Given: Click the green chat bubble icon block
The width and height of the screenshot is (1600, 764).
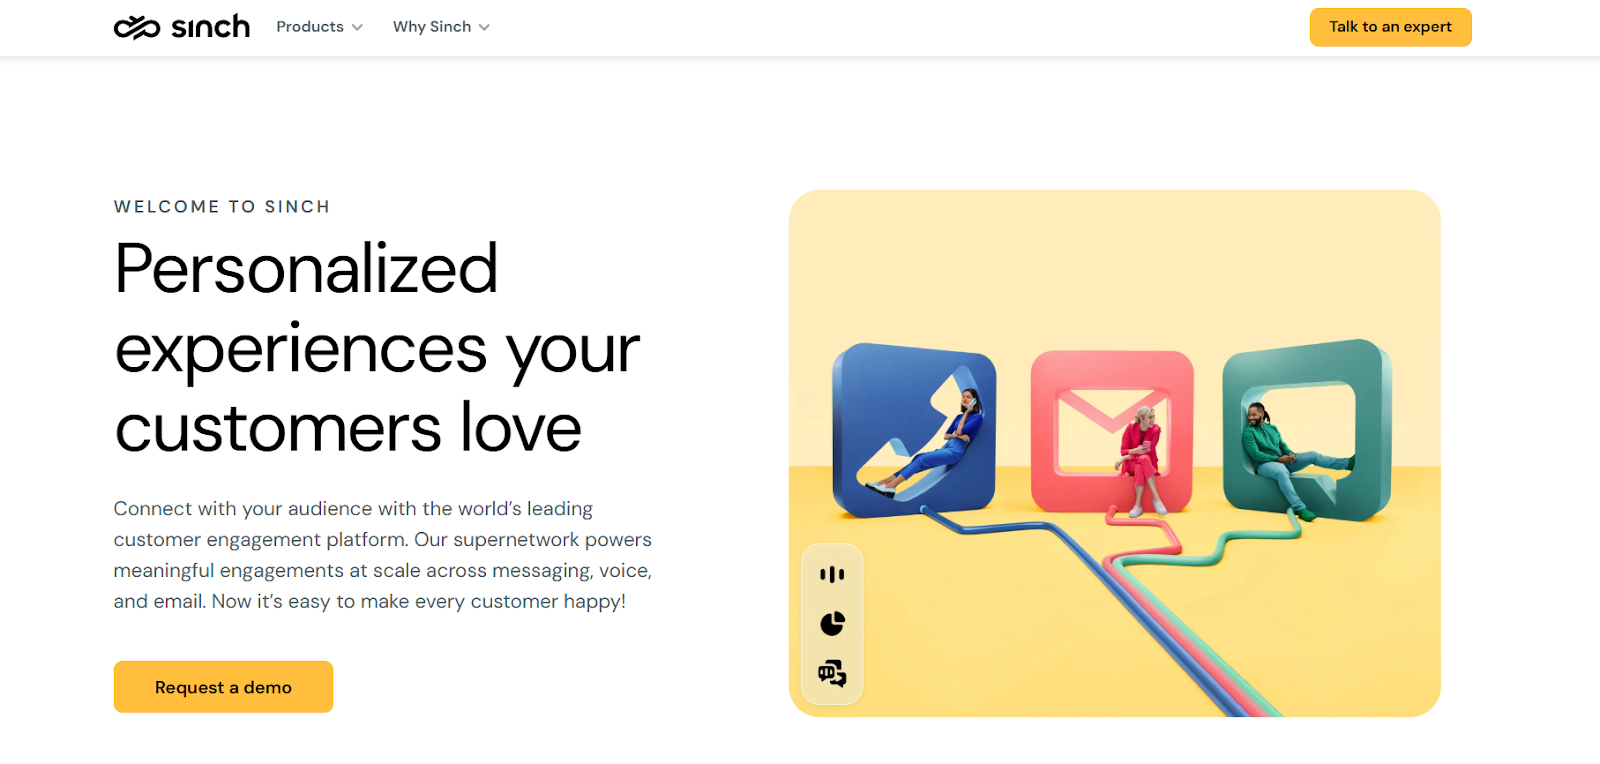Looking at the screenshot, I should [1307, 430].
